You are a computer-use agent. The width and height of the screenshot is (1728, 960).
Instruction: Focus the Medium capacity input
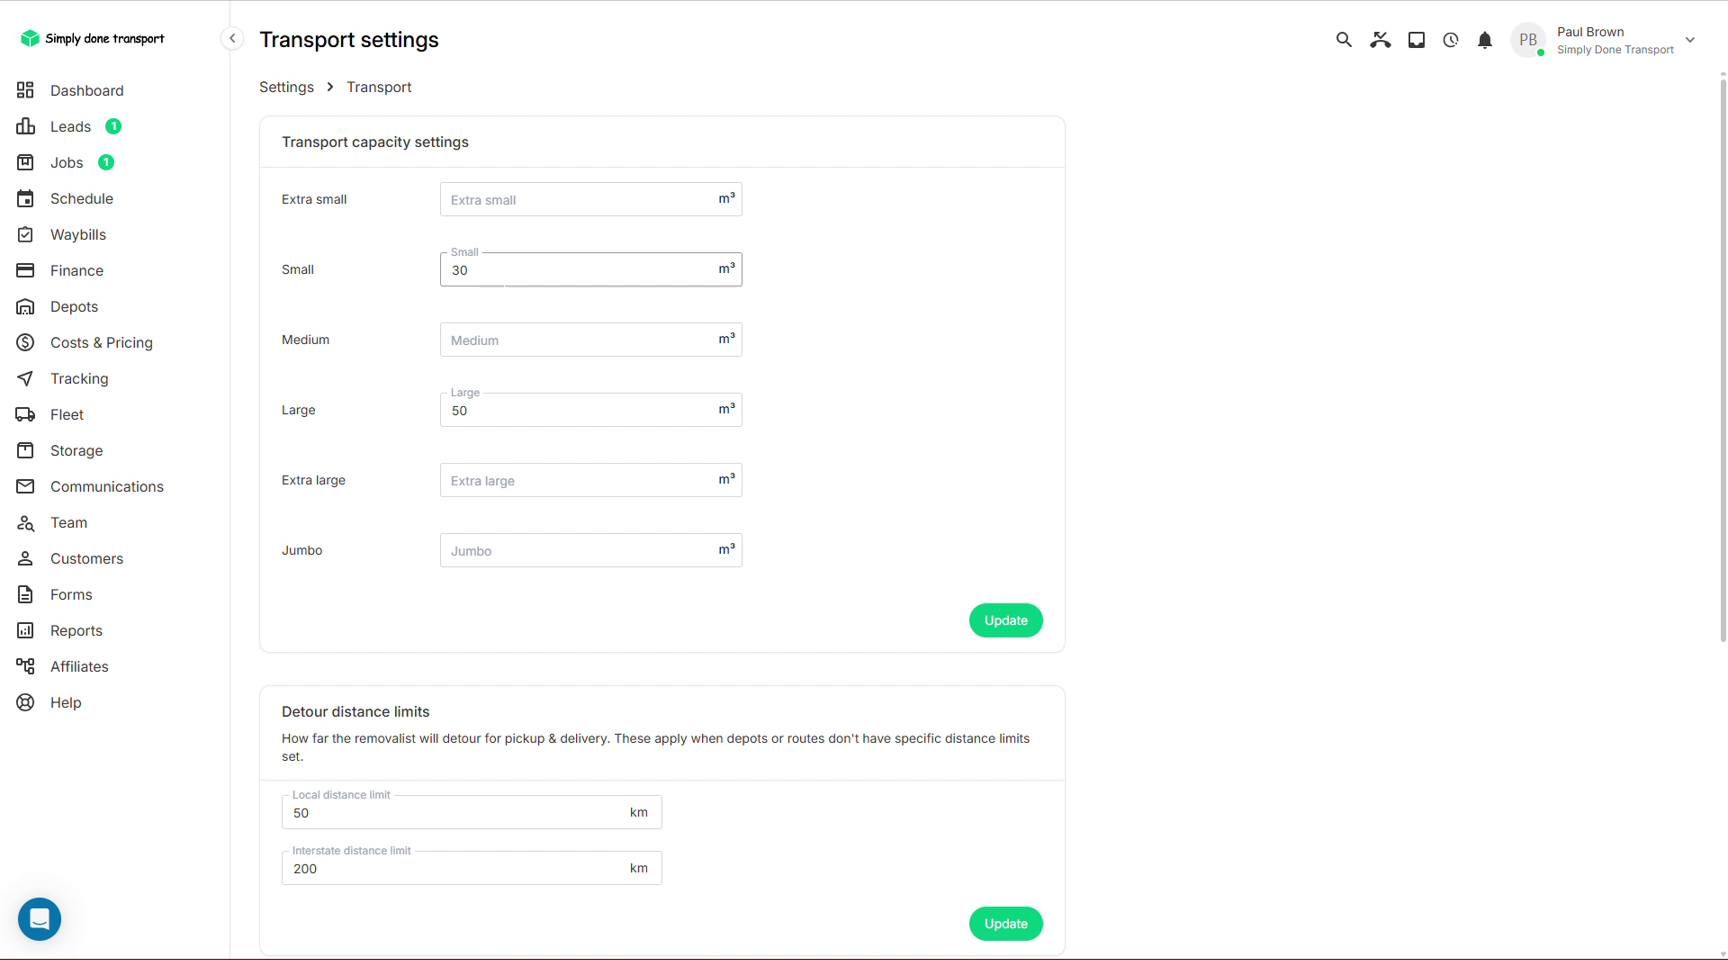pos(591,340)
